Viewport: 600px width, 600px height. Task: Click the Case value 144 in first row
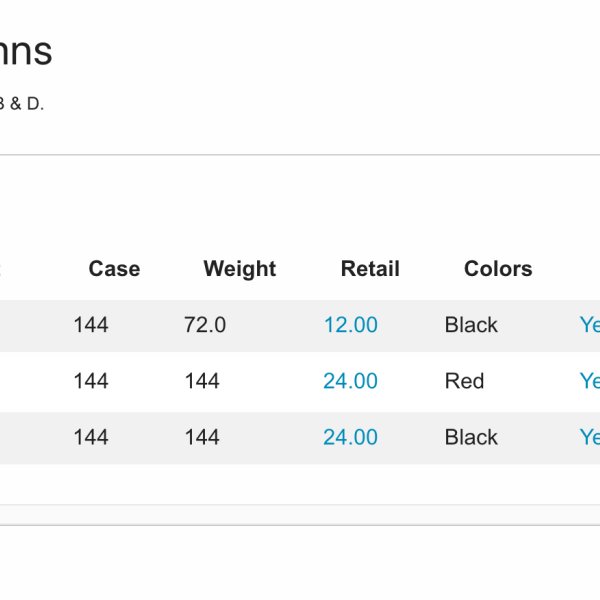pyautogui.click(x=91, y=325)
